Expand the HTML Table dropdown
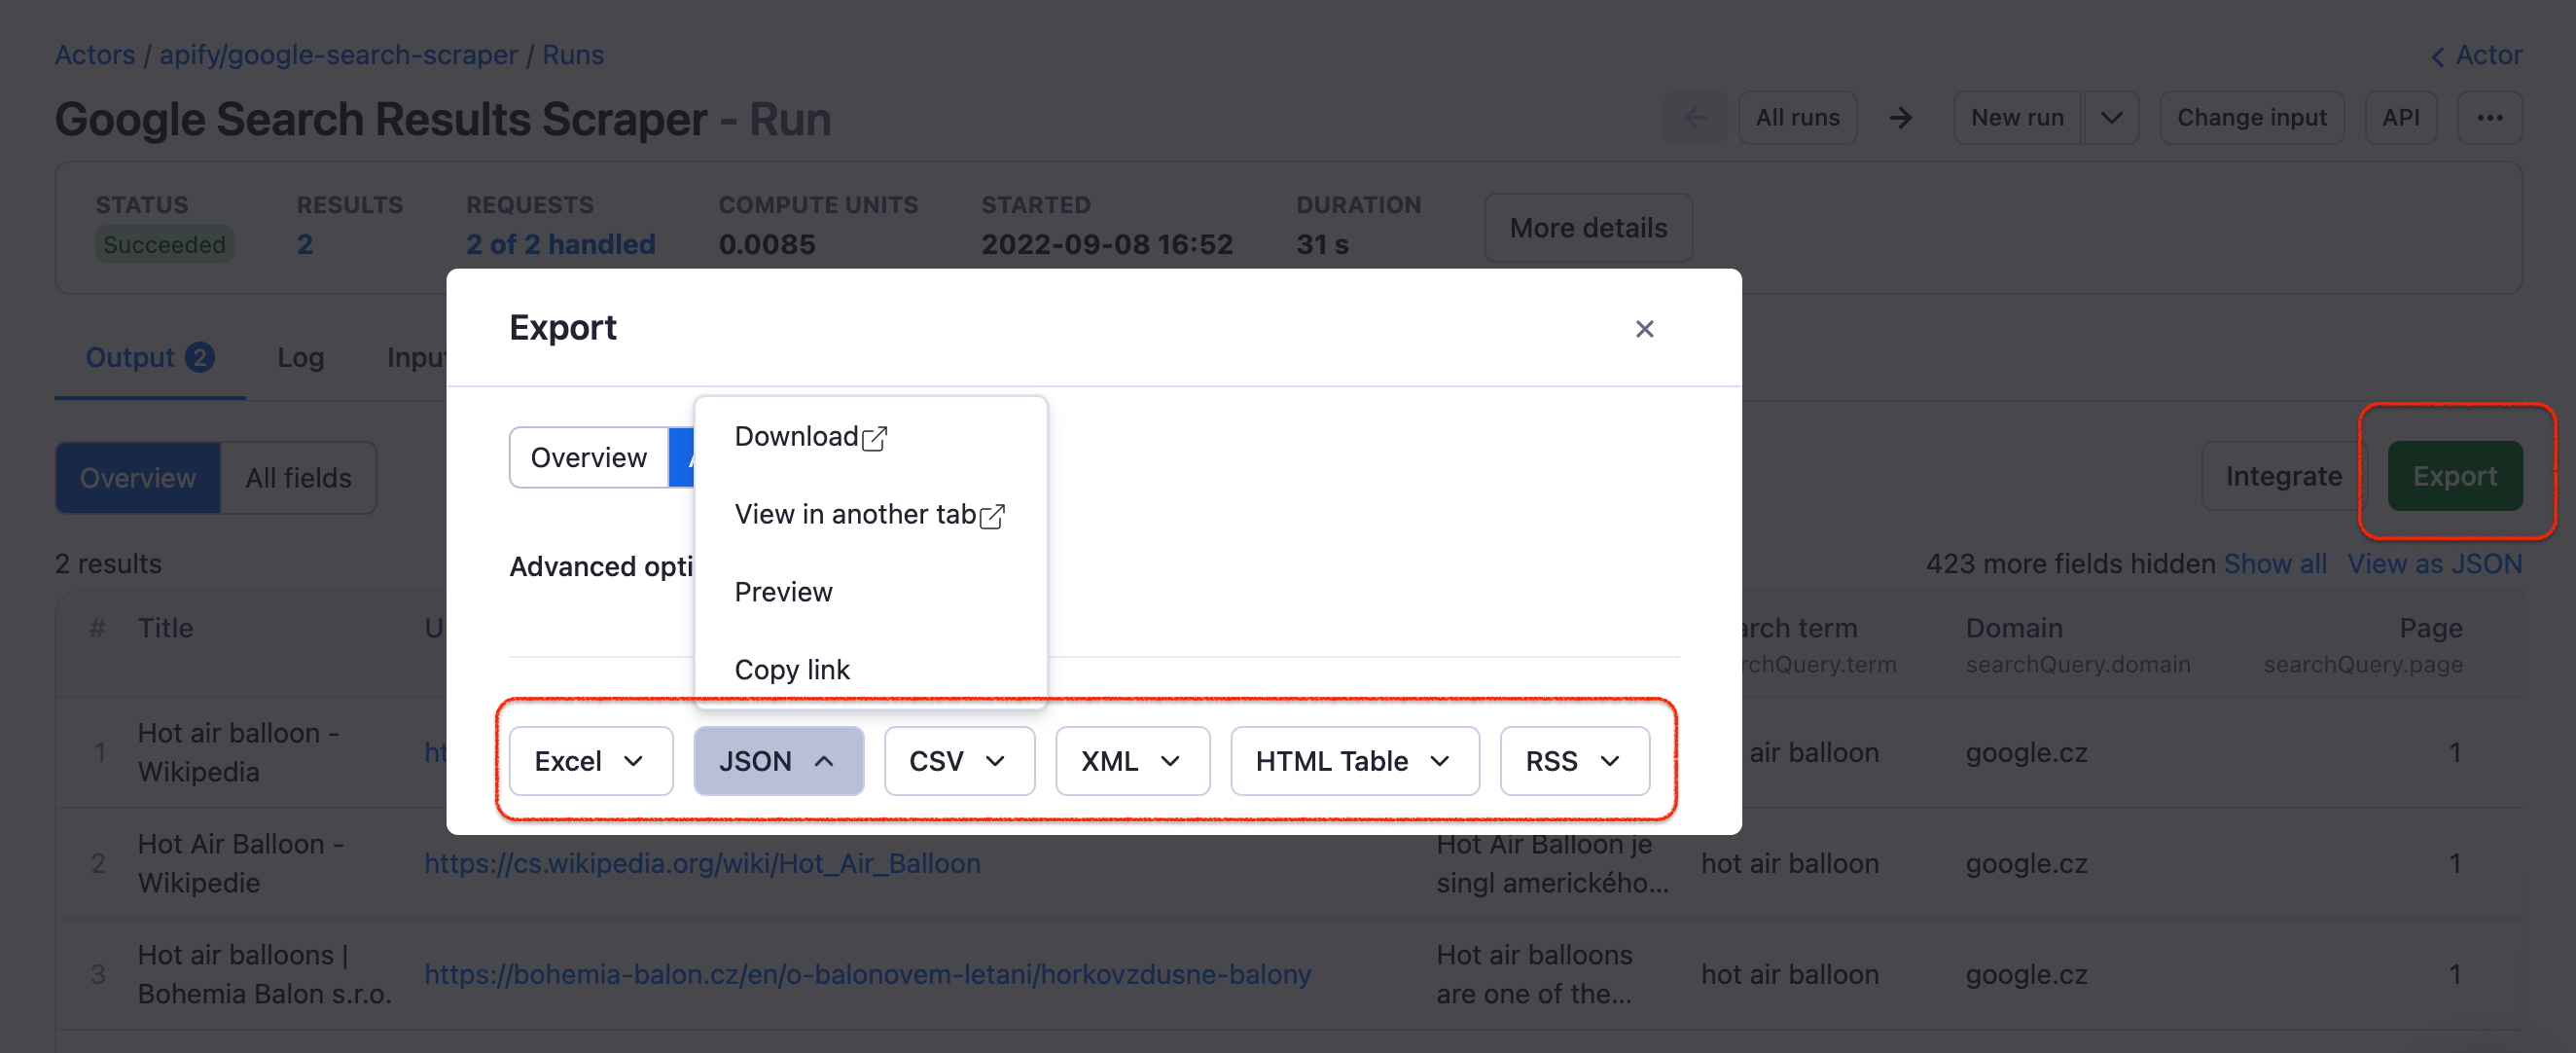Image resolution: width=2576 pixels, height=1053 pixels. (x=1353, y=761)
